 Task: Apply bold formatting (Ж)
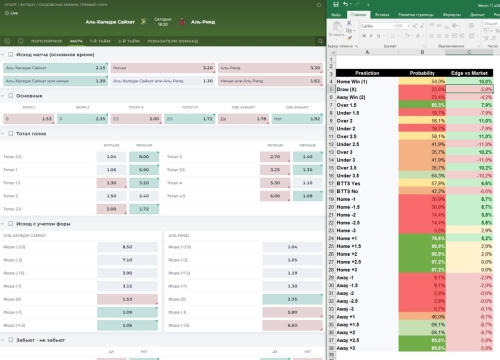pos(364,36)
